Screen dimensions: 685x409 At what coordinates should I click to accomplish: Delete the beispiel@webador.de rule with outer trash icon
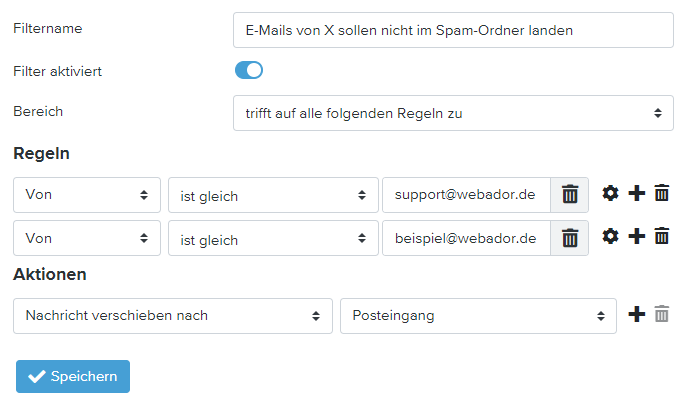(661, 237)
